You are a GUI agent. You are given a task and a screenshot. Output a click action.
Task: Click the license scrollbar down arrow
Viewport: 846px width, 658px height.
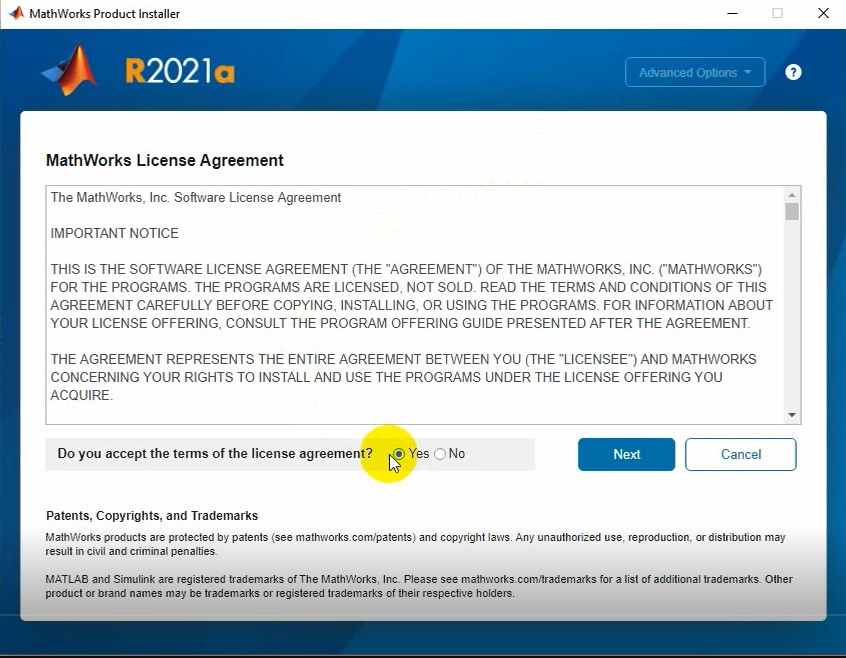(792, 415)
